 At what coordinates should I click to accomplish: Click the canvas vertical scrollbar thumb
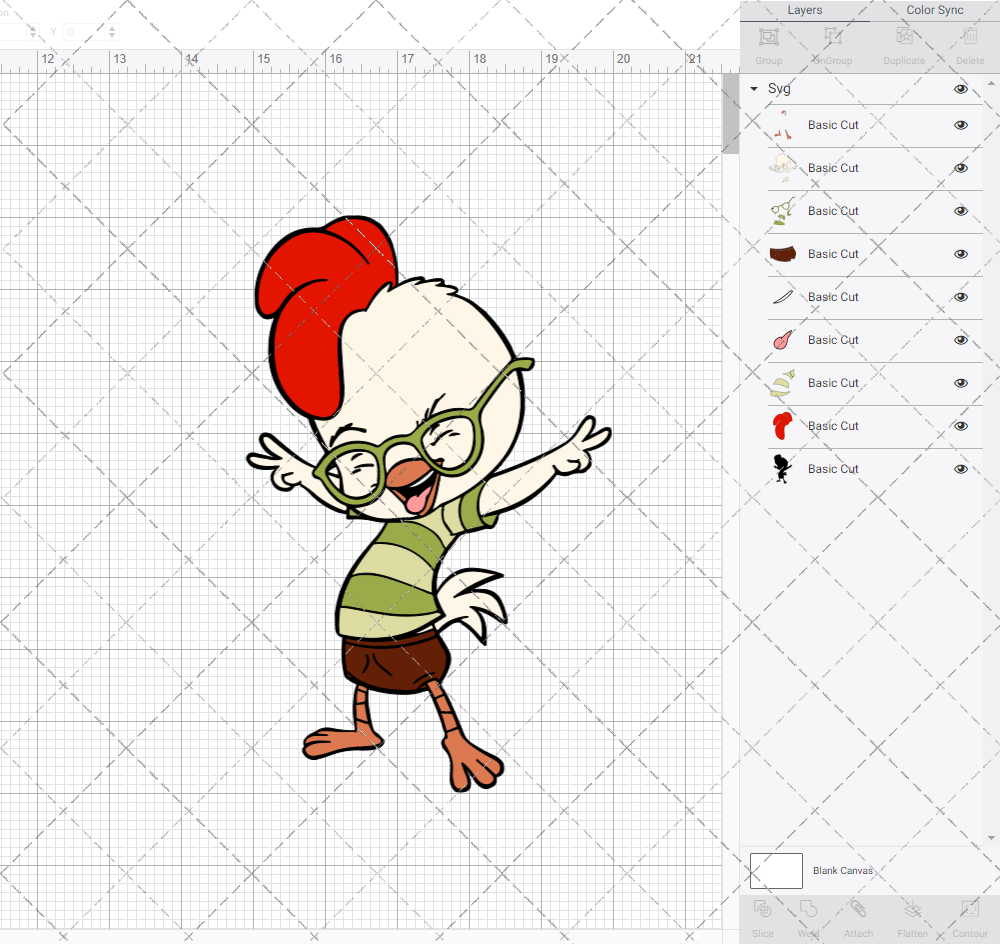(x=730, y=114)
